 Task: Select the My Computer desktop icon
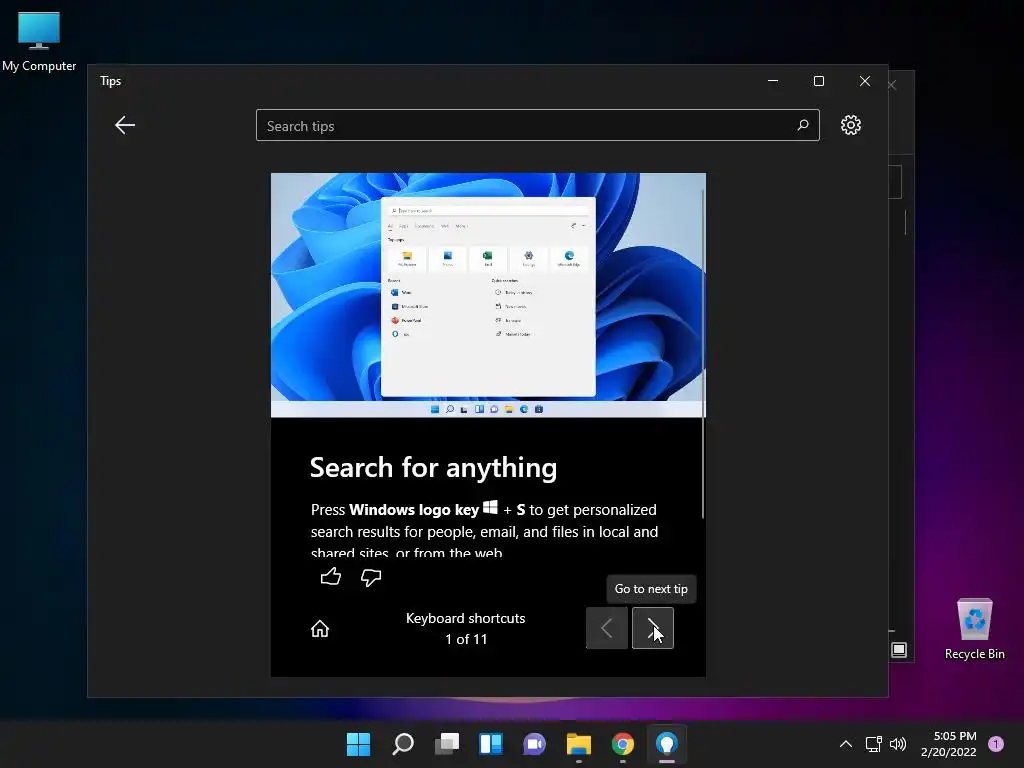click(x=39, y=41)
